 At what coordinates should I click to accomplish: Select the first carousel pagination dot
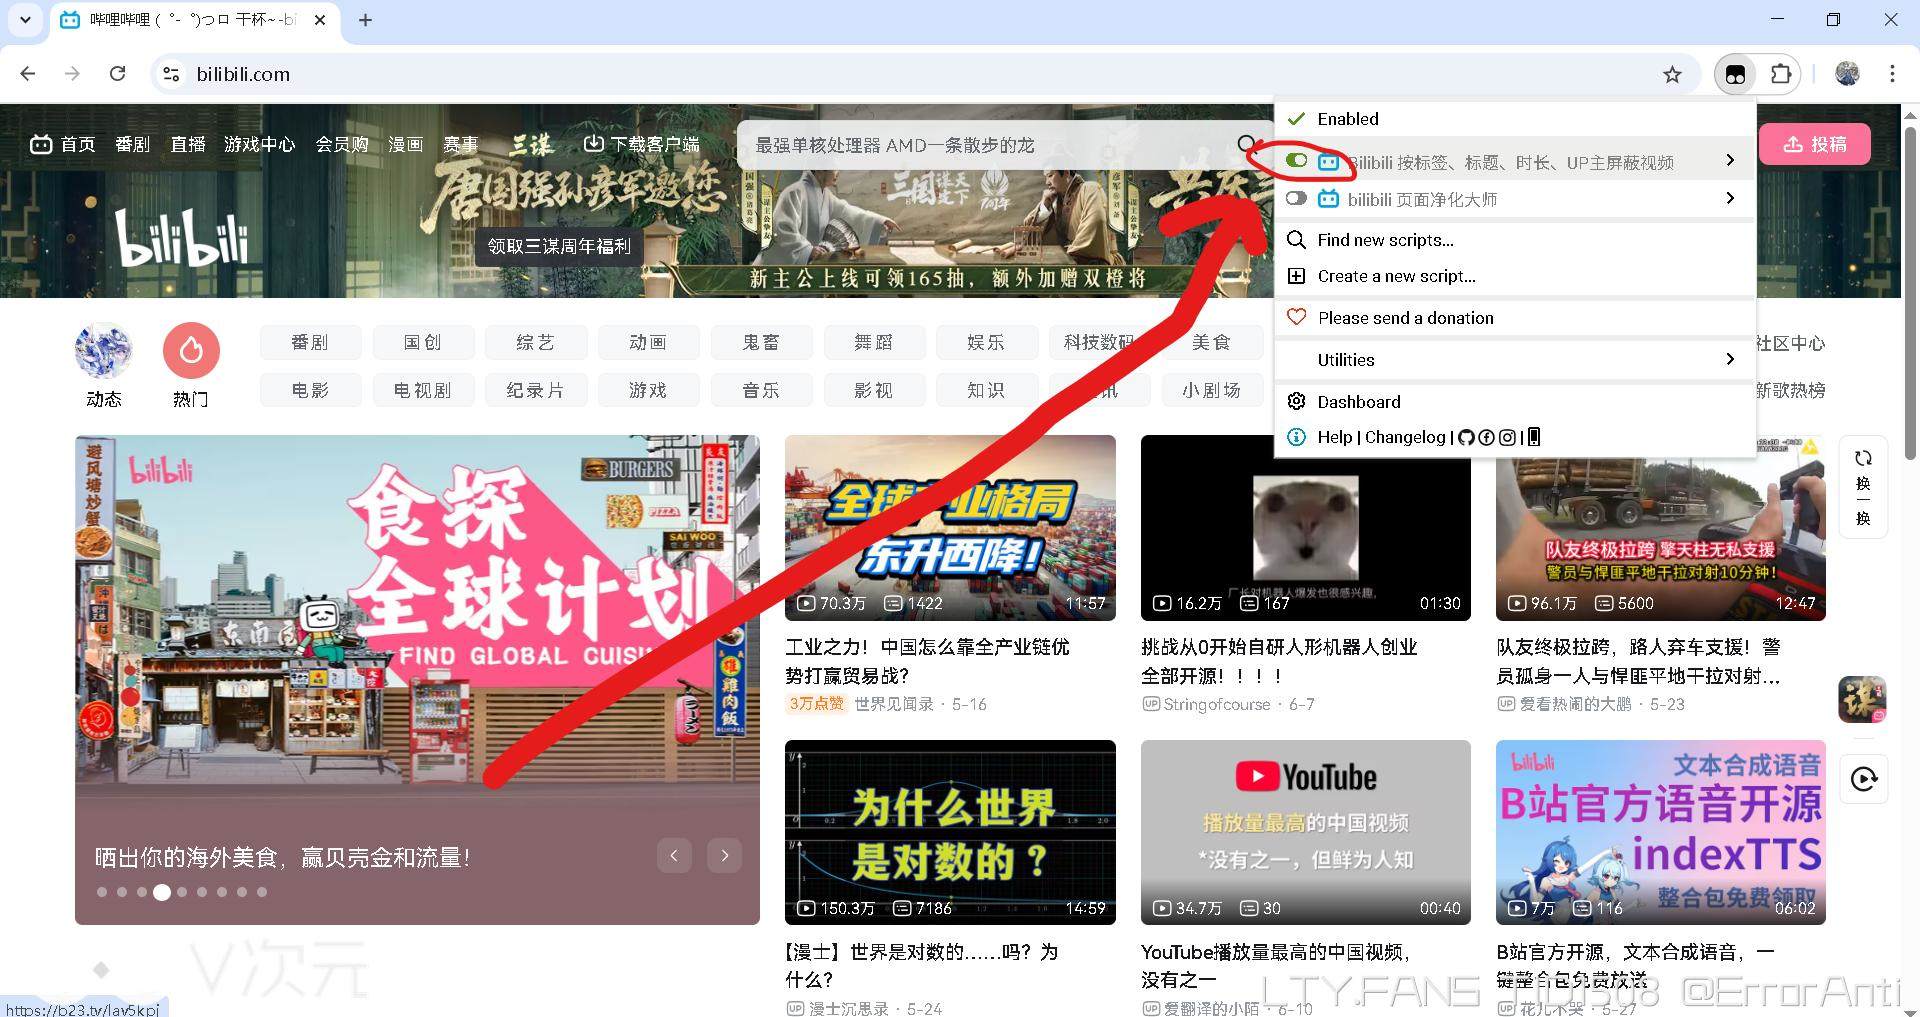[x=102, y=892]
